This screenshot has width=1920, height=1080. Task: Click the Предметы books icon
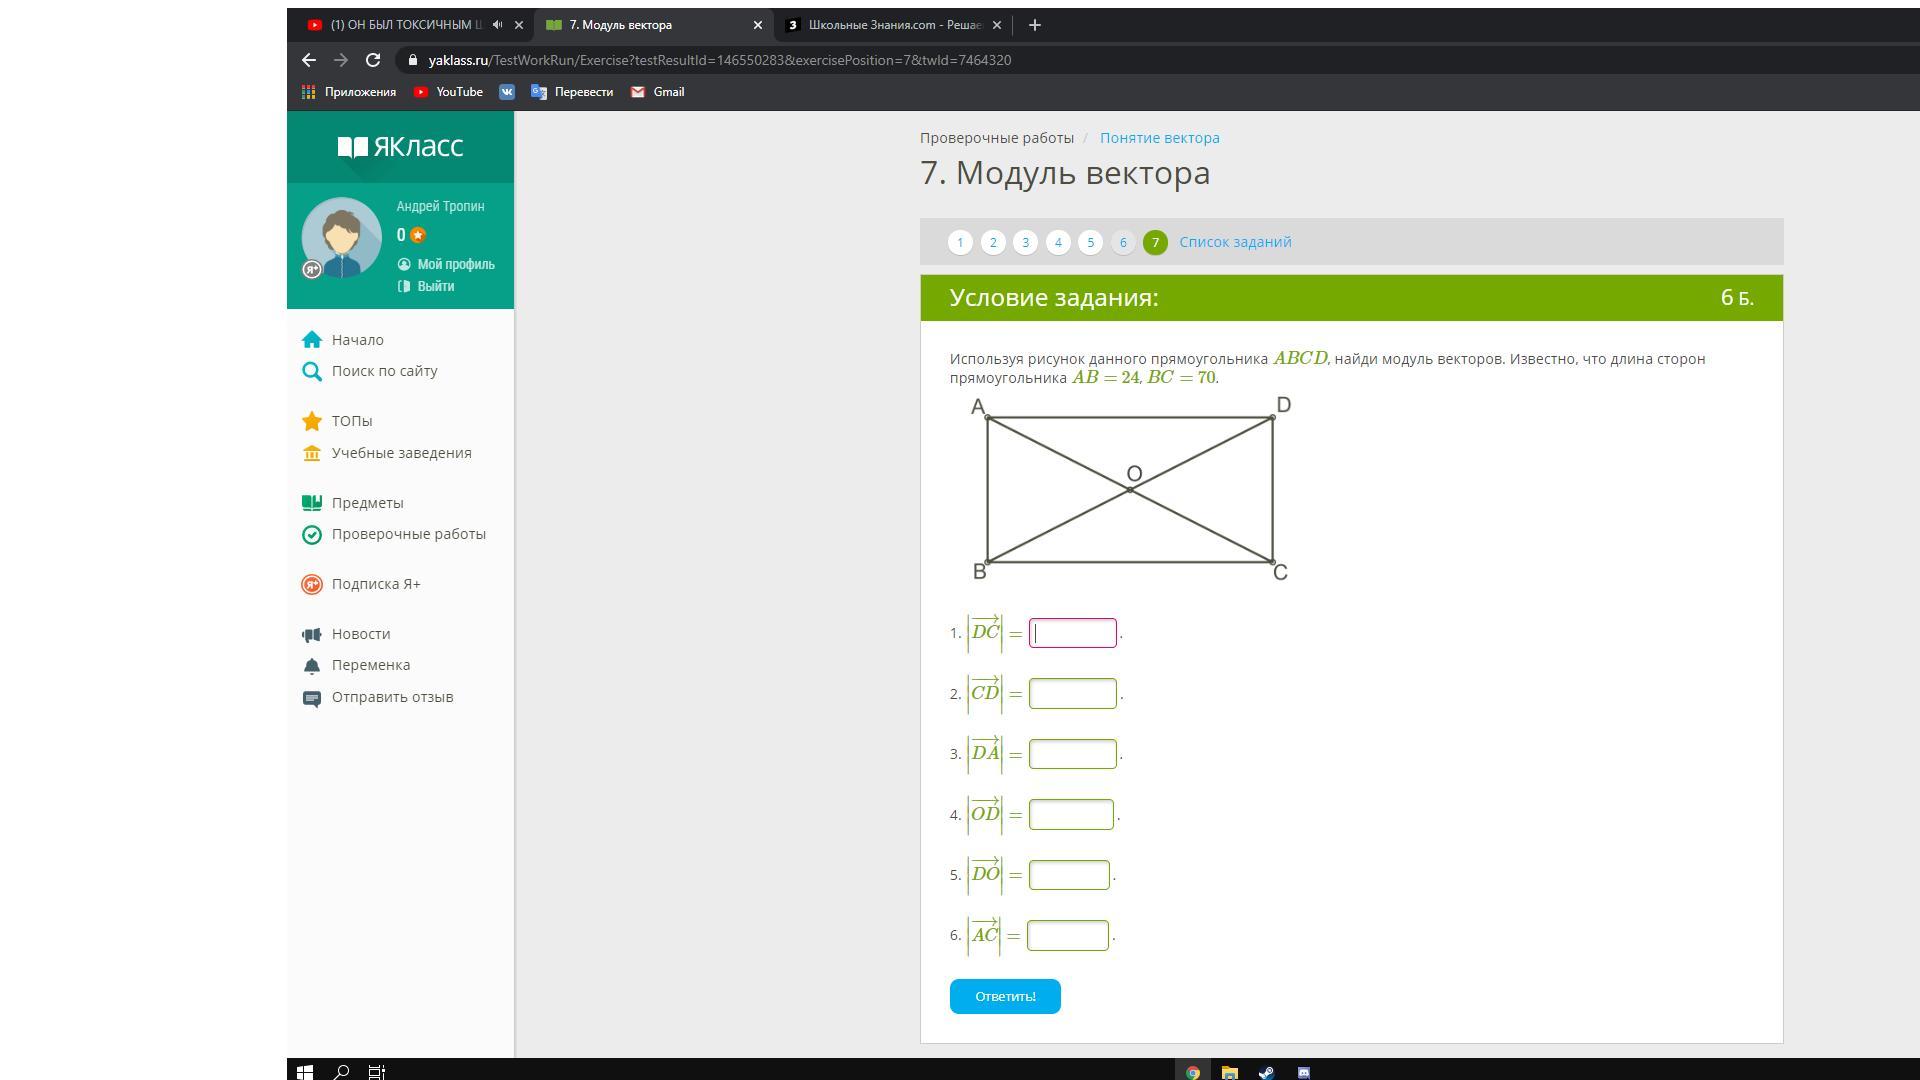(x=312, y=503)
